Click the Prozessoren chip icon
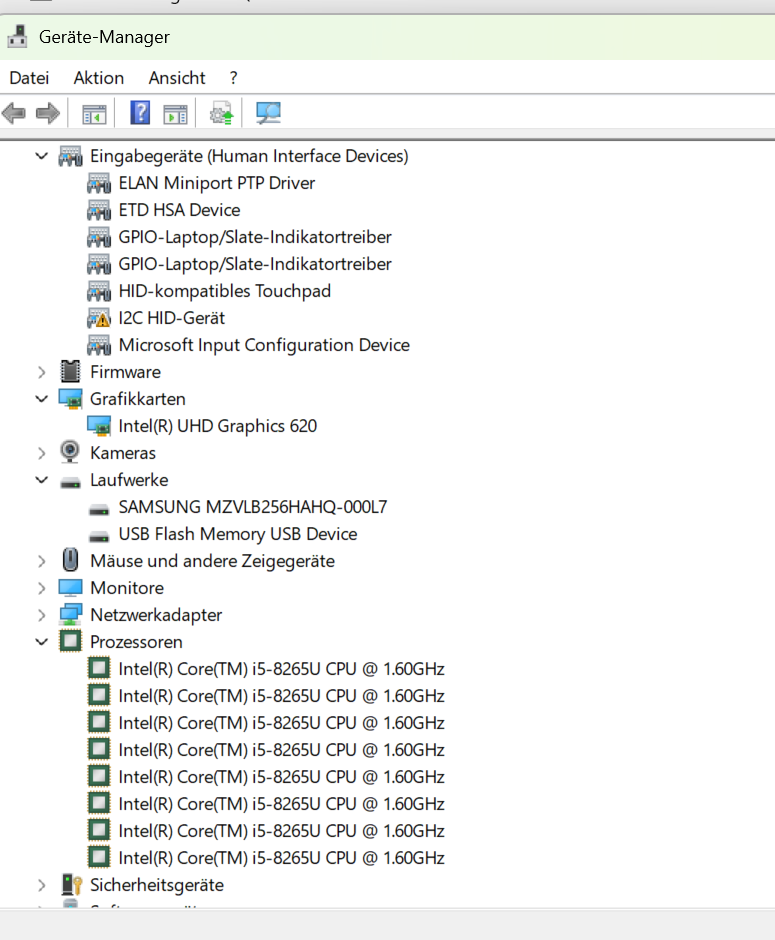The image size is (775, 940). click(70, 641)
